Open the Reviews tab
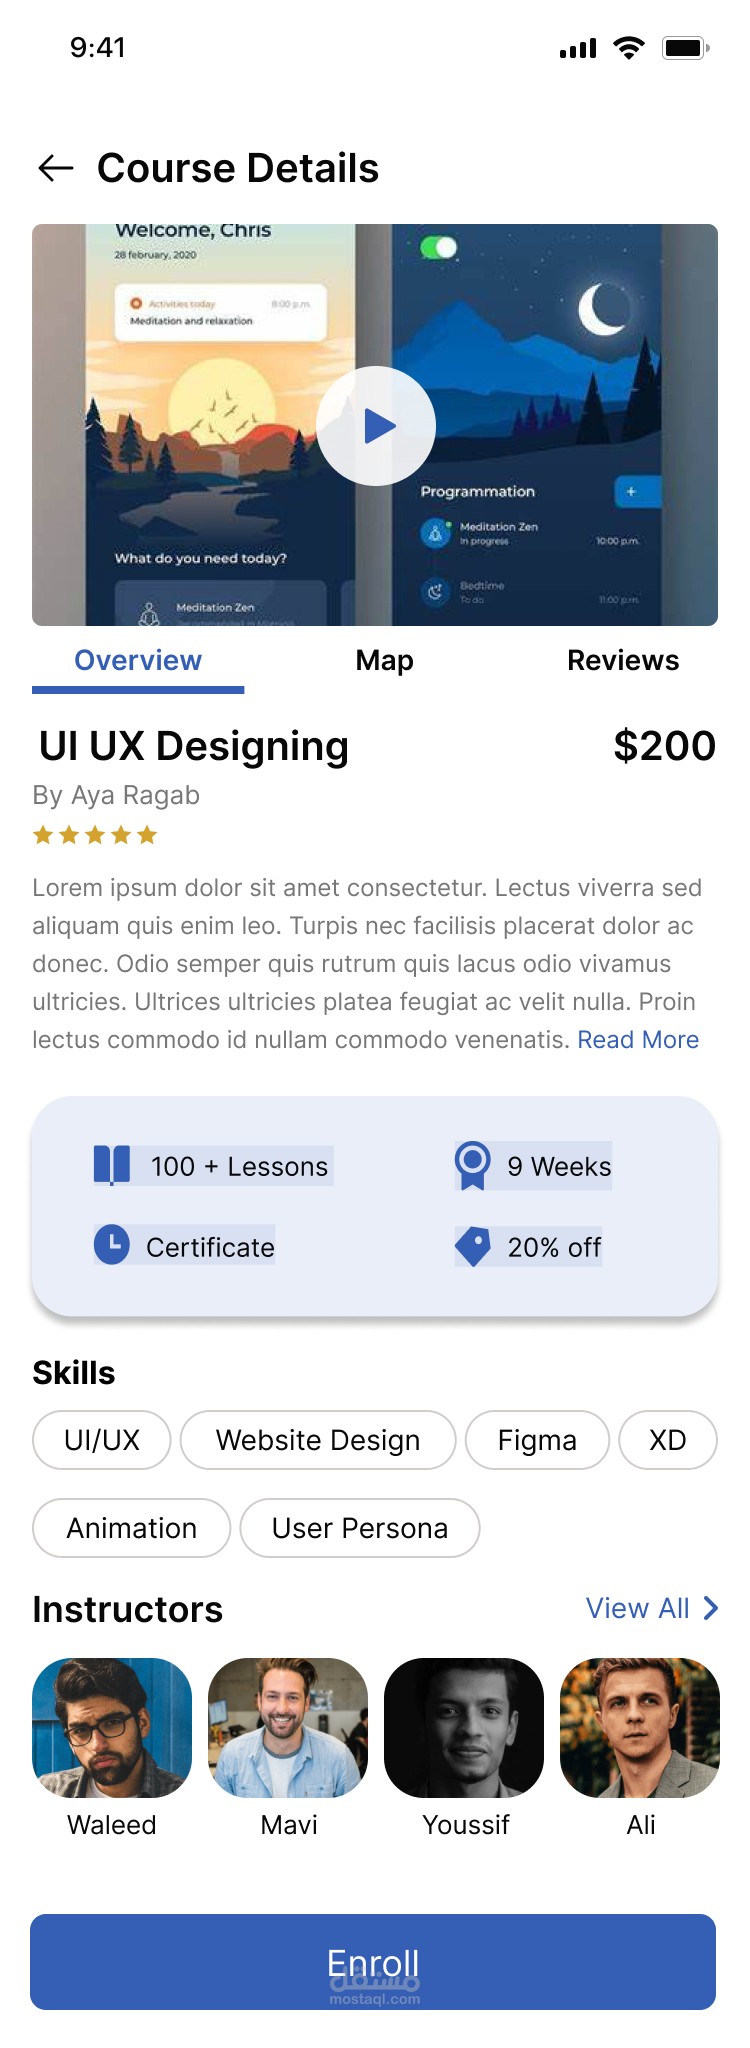The image size is (750, 2048). tap(623, 660)
